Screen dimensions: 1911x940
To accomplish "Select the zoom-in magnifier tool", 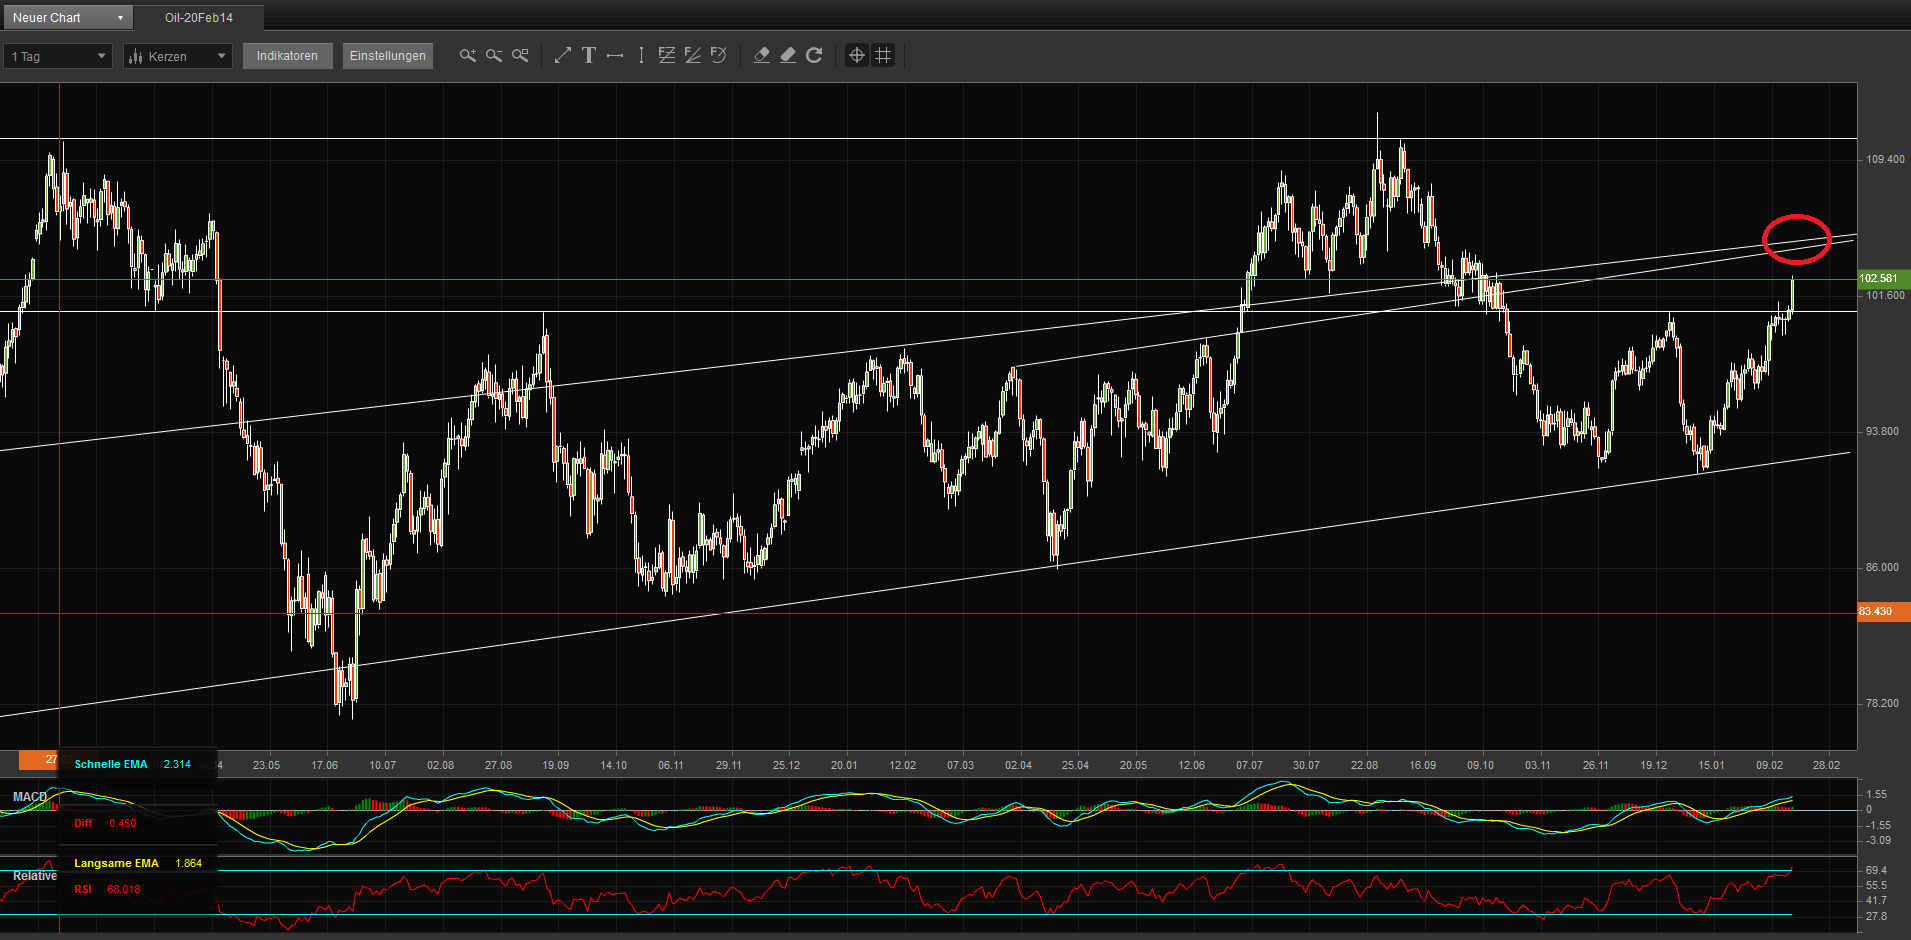I will pyautogui.click(x=467, y=56).
